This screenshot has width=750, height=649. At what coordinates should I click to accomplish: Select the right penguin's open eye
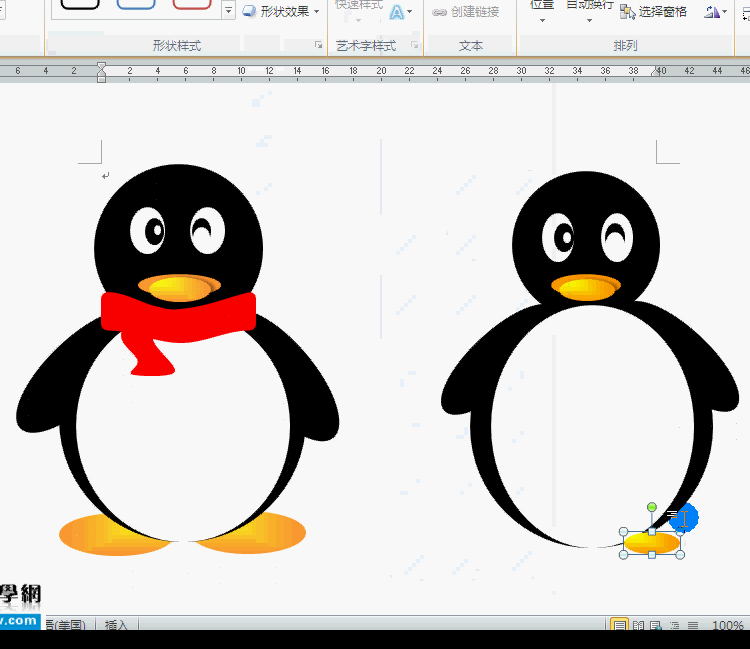point(558,237)
